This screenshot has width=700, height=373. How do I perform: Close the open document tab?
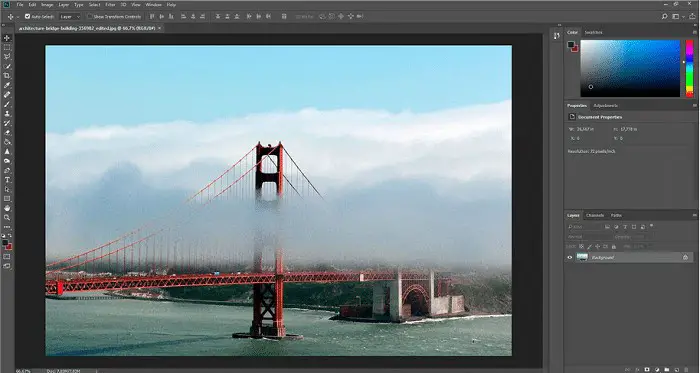coord(159,28)
